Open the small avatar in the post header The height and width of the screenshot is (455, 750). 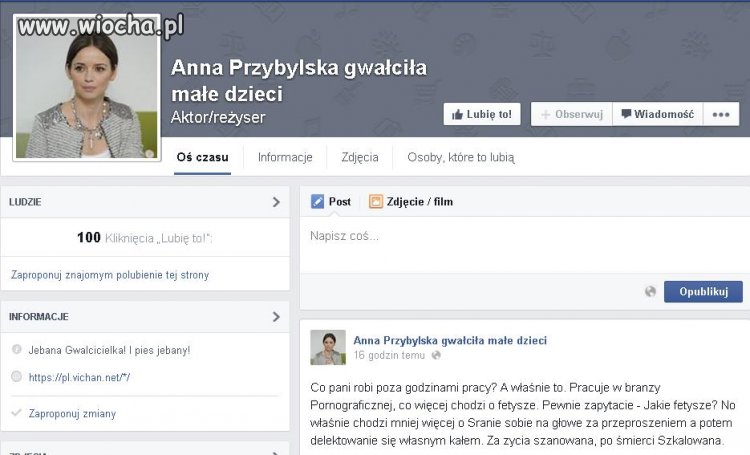tap(328, 347)
